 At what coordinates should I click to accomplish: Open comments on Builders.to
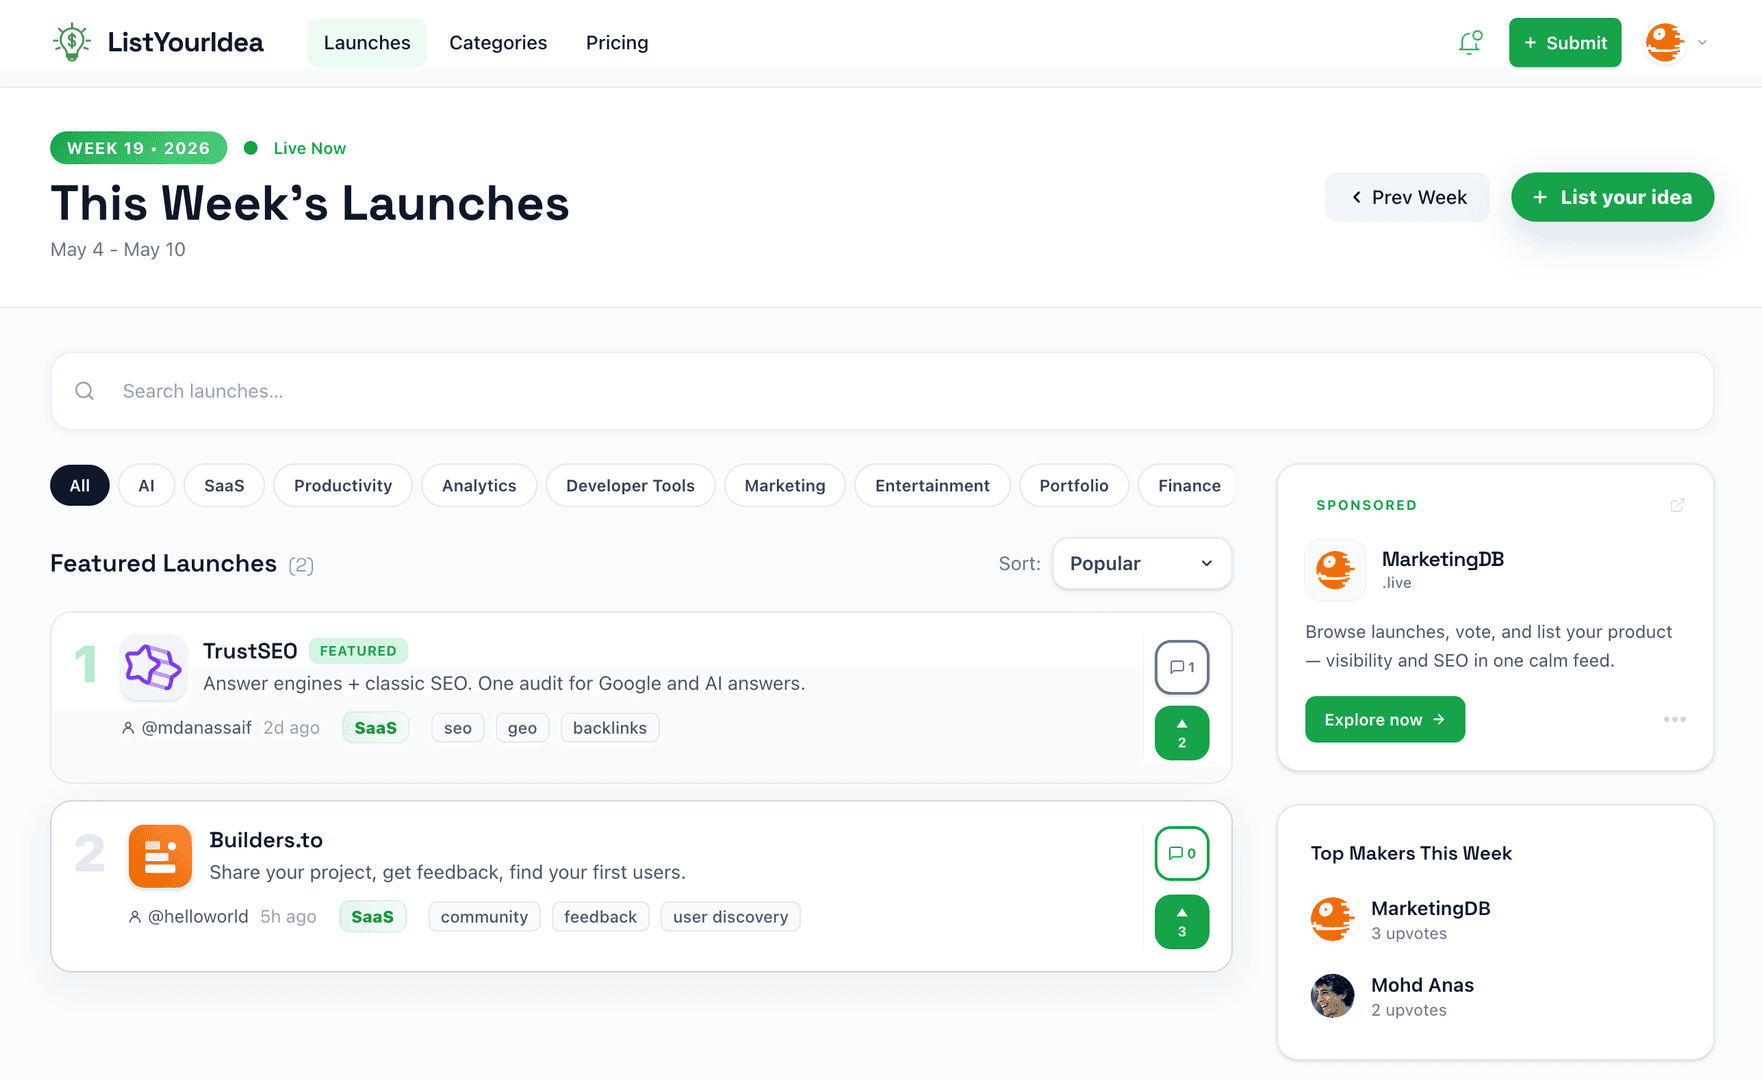(x=1182, y=853)
